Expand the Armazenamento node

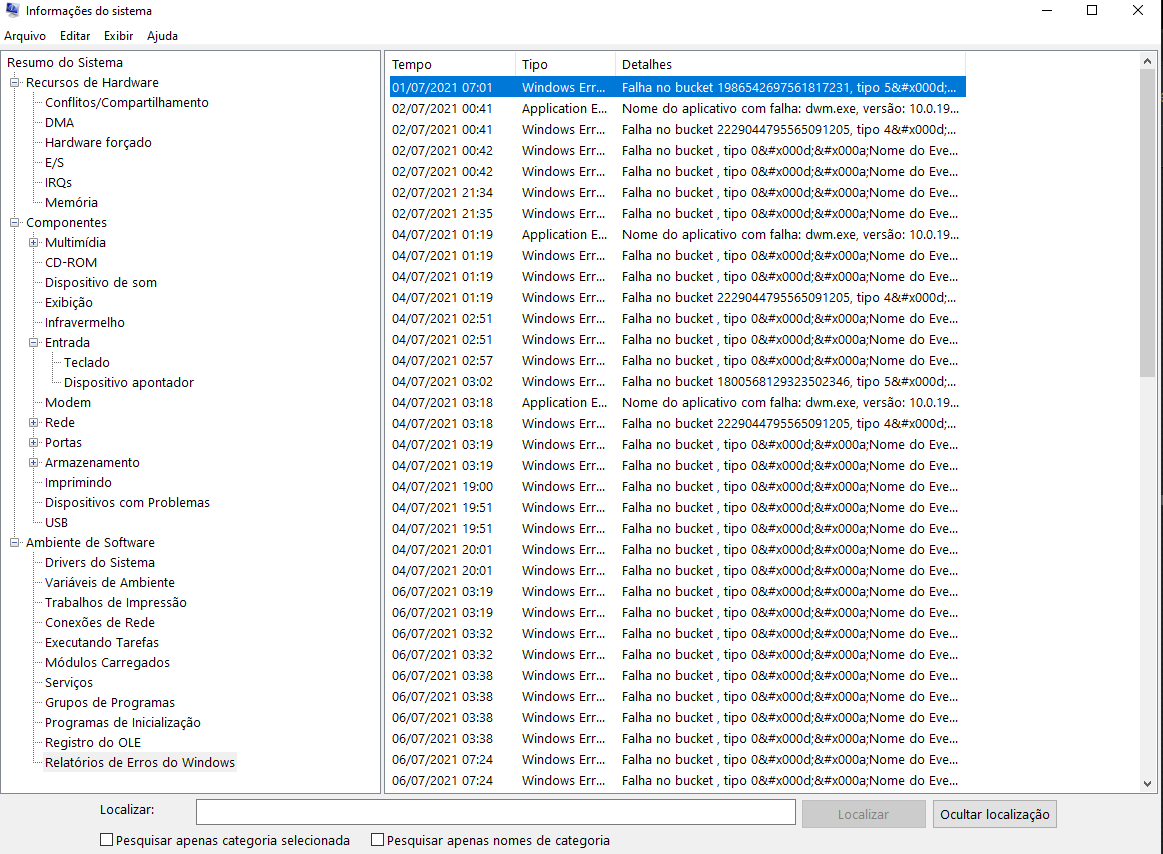(x=33, y=462)
